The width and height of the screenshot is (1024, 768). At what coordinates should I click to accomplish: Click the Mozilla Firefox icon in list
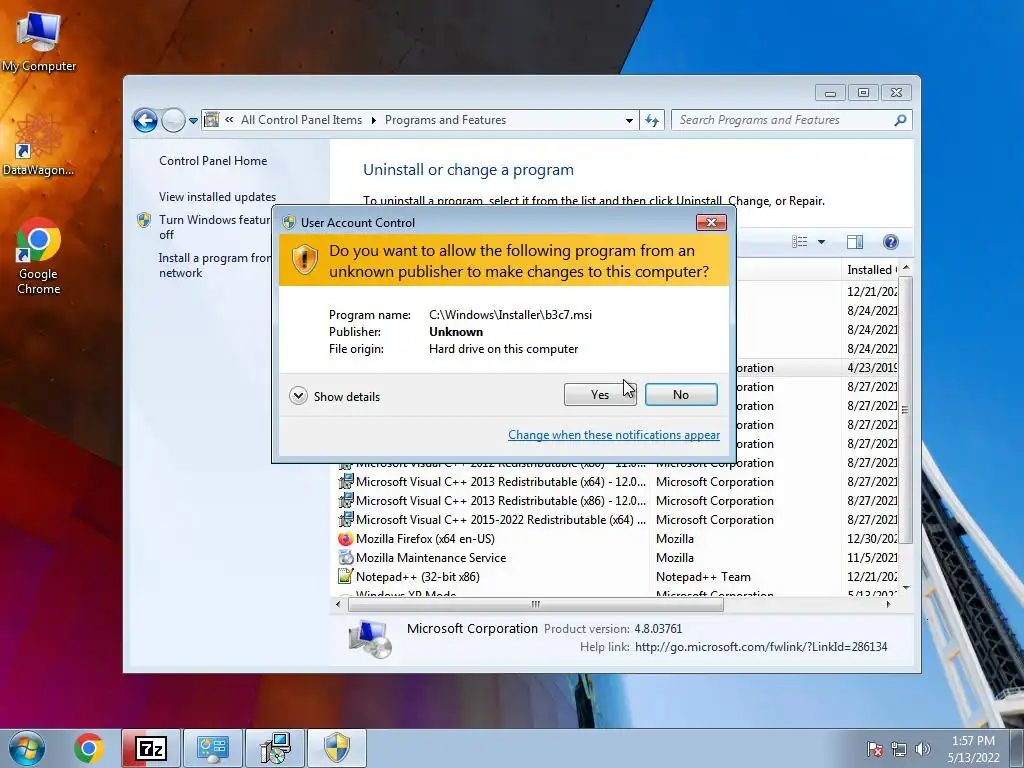click(345, 539)
